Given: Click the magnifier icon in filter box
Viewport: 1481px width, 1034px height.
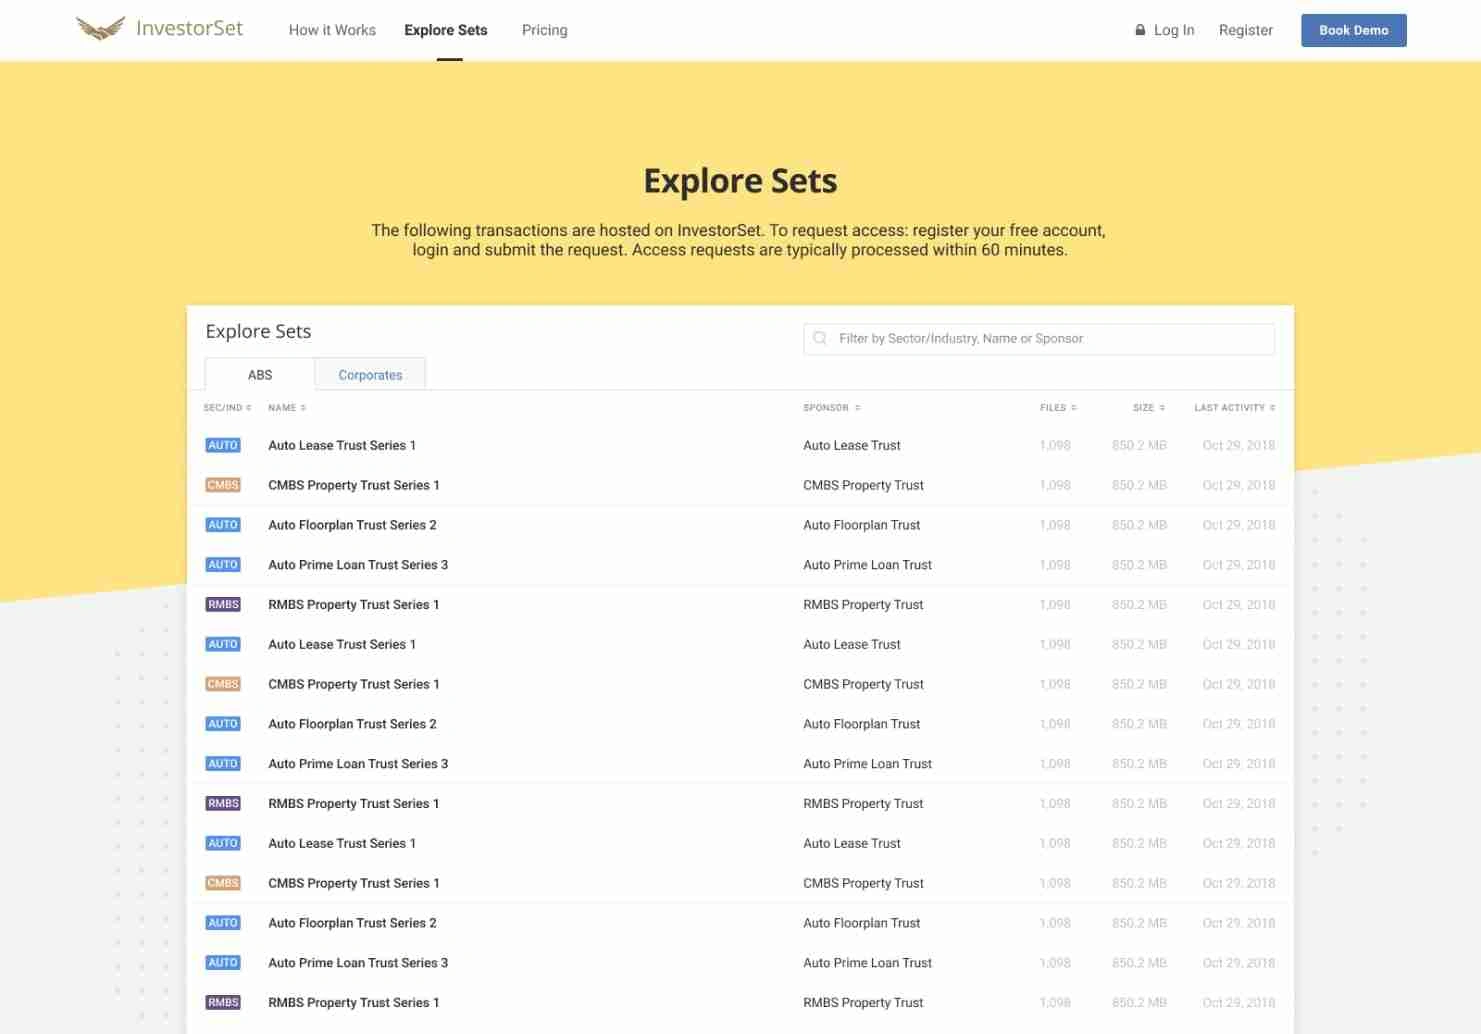Looking at the screenshot, I should tap(820, 339).
